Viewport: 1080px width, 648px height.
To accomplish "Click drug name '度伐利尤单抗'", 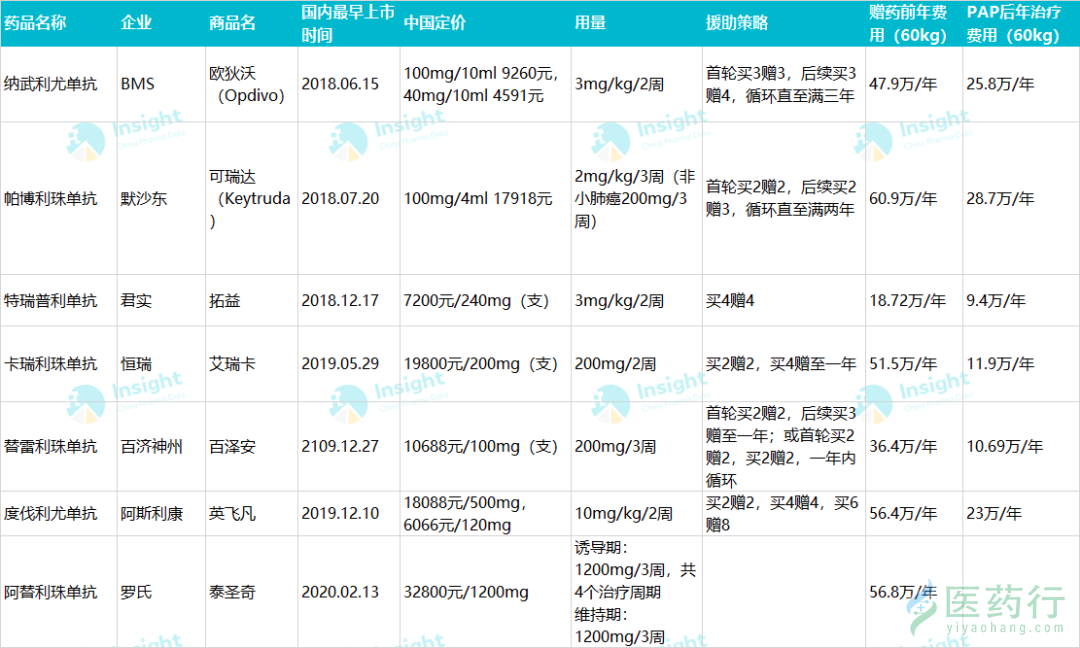I will [50, 514].
